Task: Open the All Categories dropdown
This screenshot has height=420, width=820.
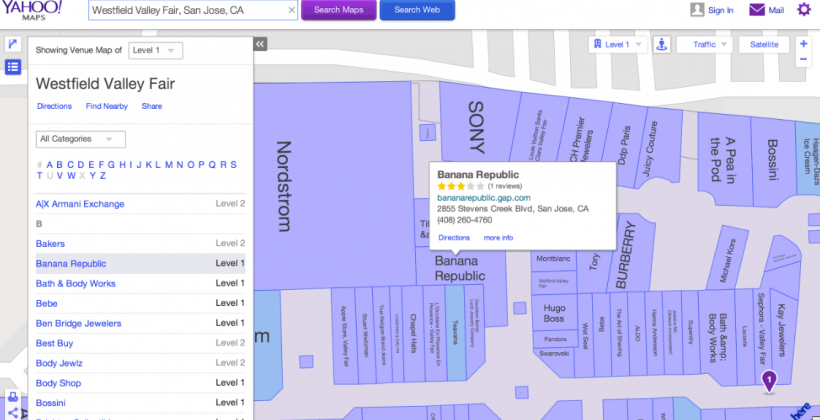Action: (x=81, y=139)
